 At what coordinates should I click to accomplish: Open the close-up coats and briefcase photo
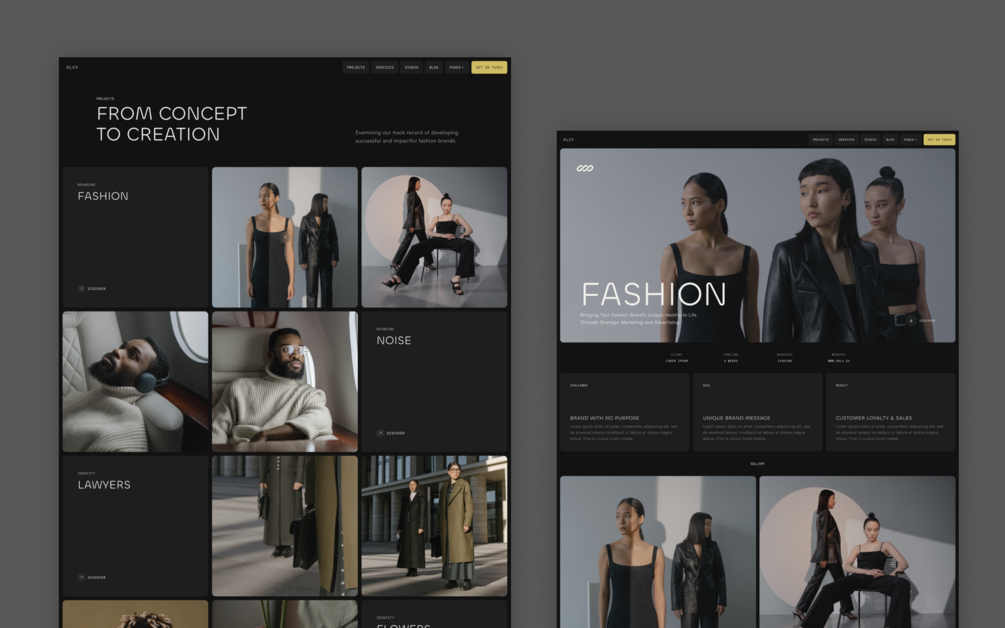click(285, 526)
